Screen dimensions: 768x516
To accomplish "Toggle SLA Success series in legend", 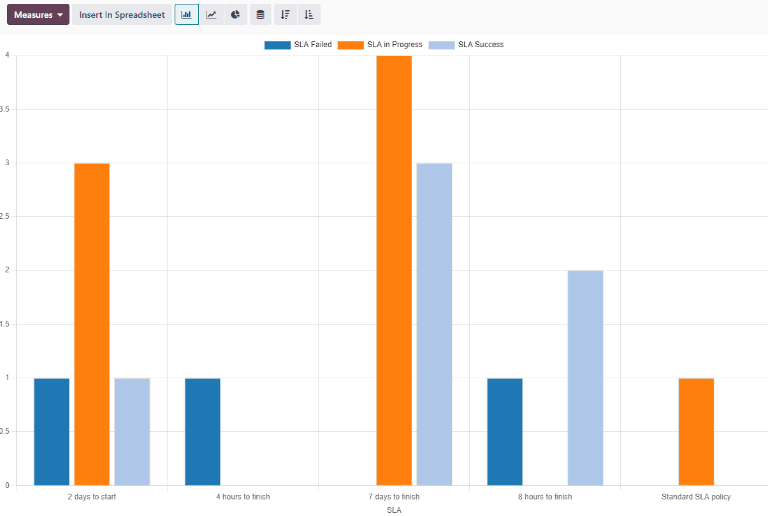I will tap(480, 45).
